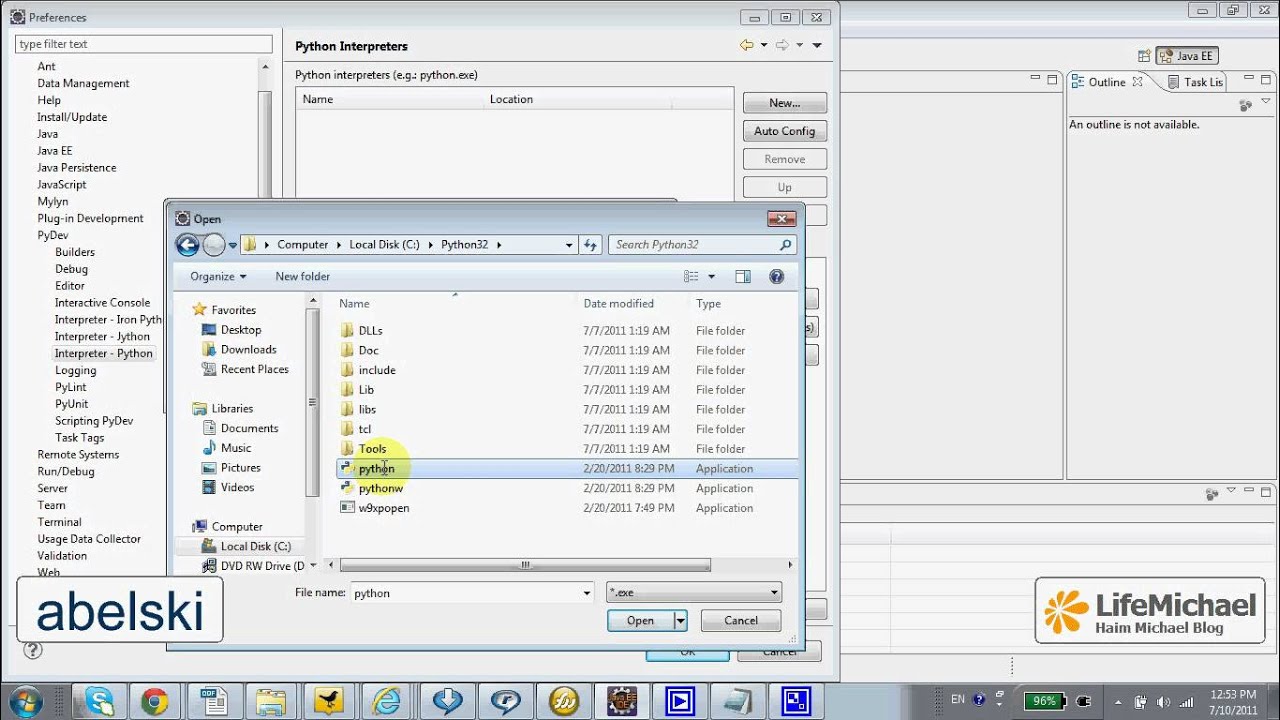Open the split arrow beside Open button
The height and width of the screenshot is (720, 1280).
click(x=680, y=621)
